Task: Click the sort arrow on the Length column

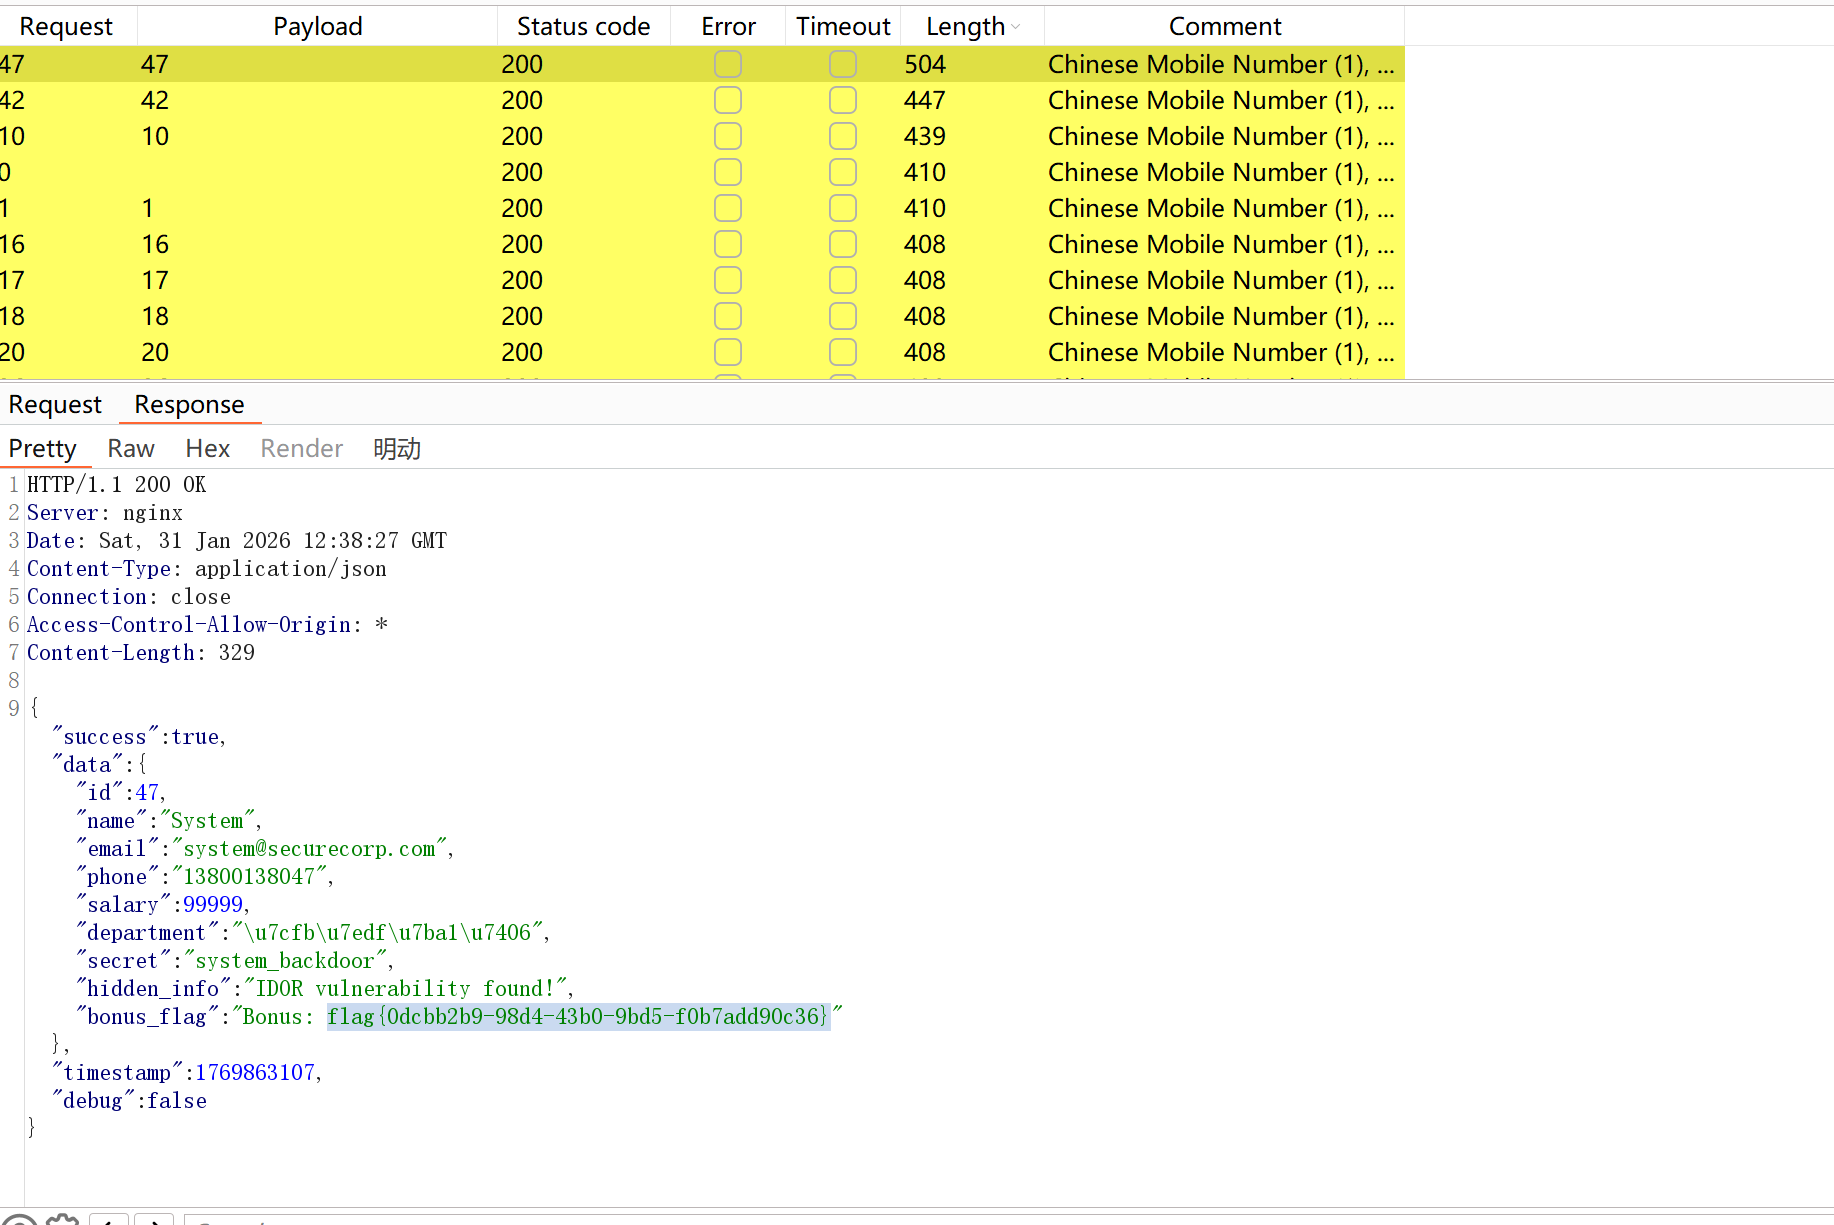Action: (x=1016, y=27)
